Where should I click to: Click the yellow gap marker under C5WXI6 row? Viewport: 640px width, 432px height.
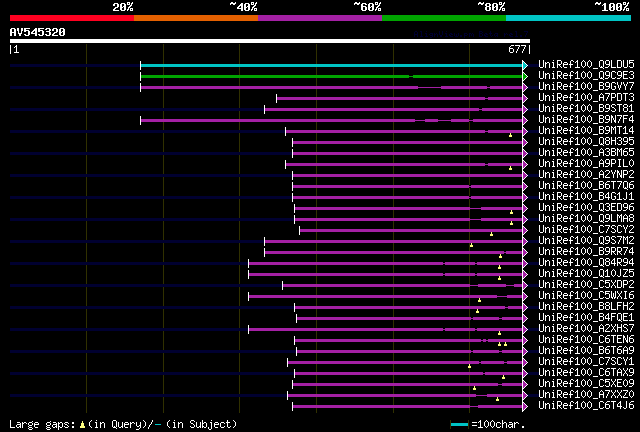click(480, 301)
